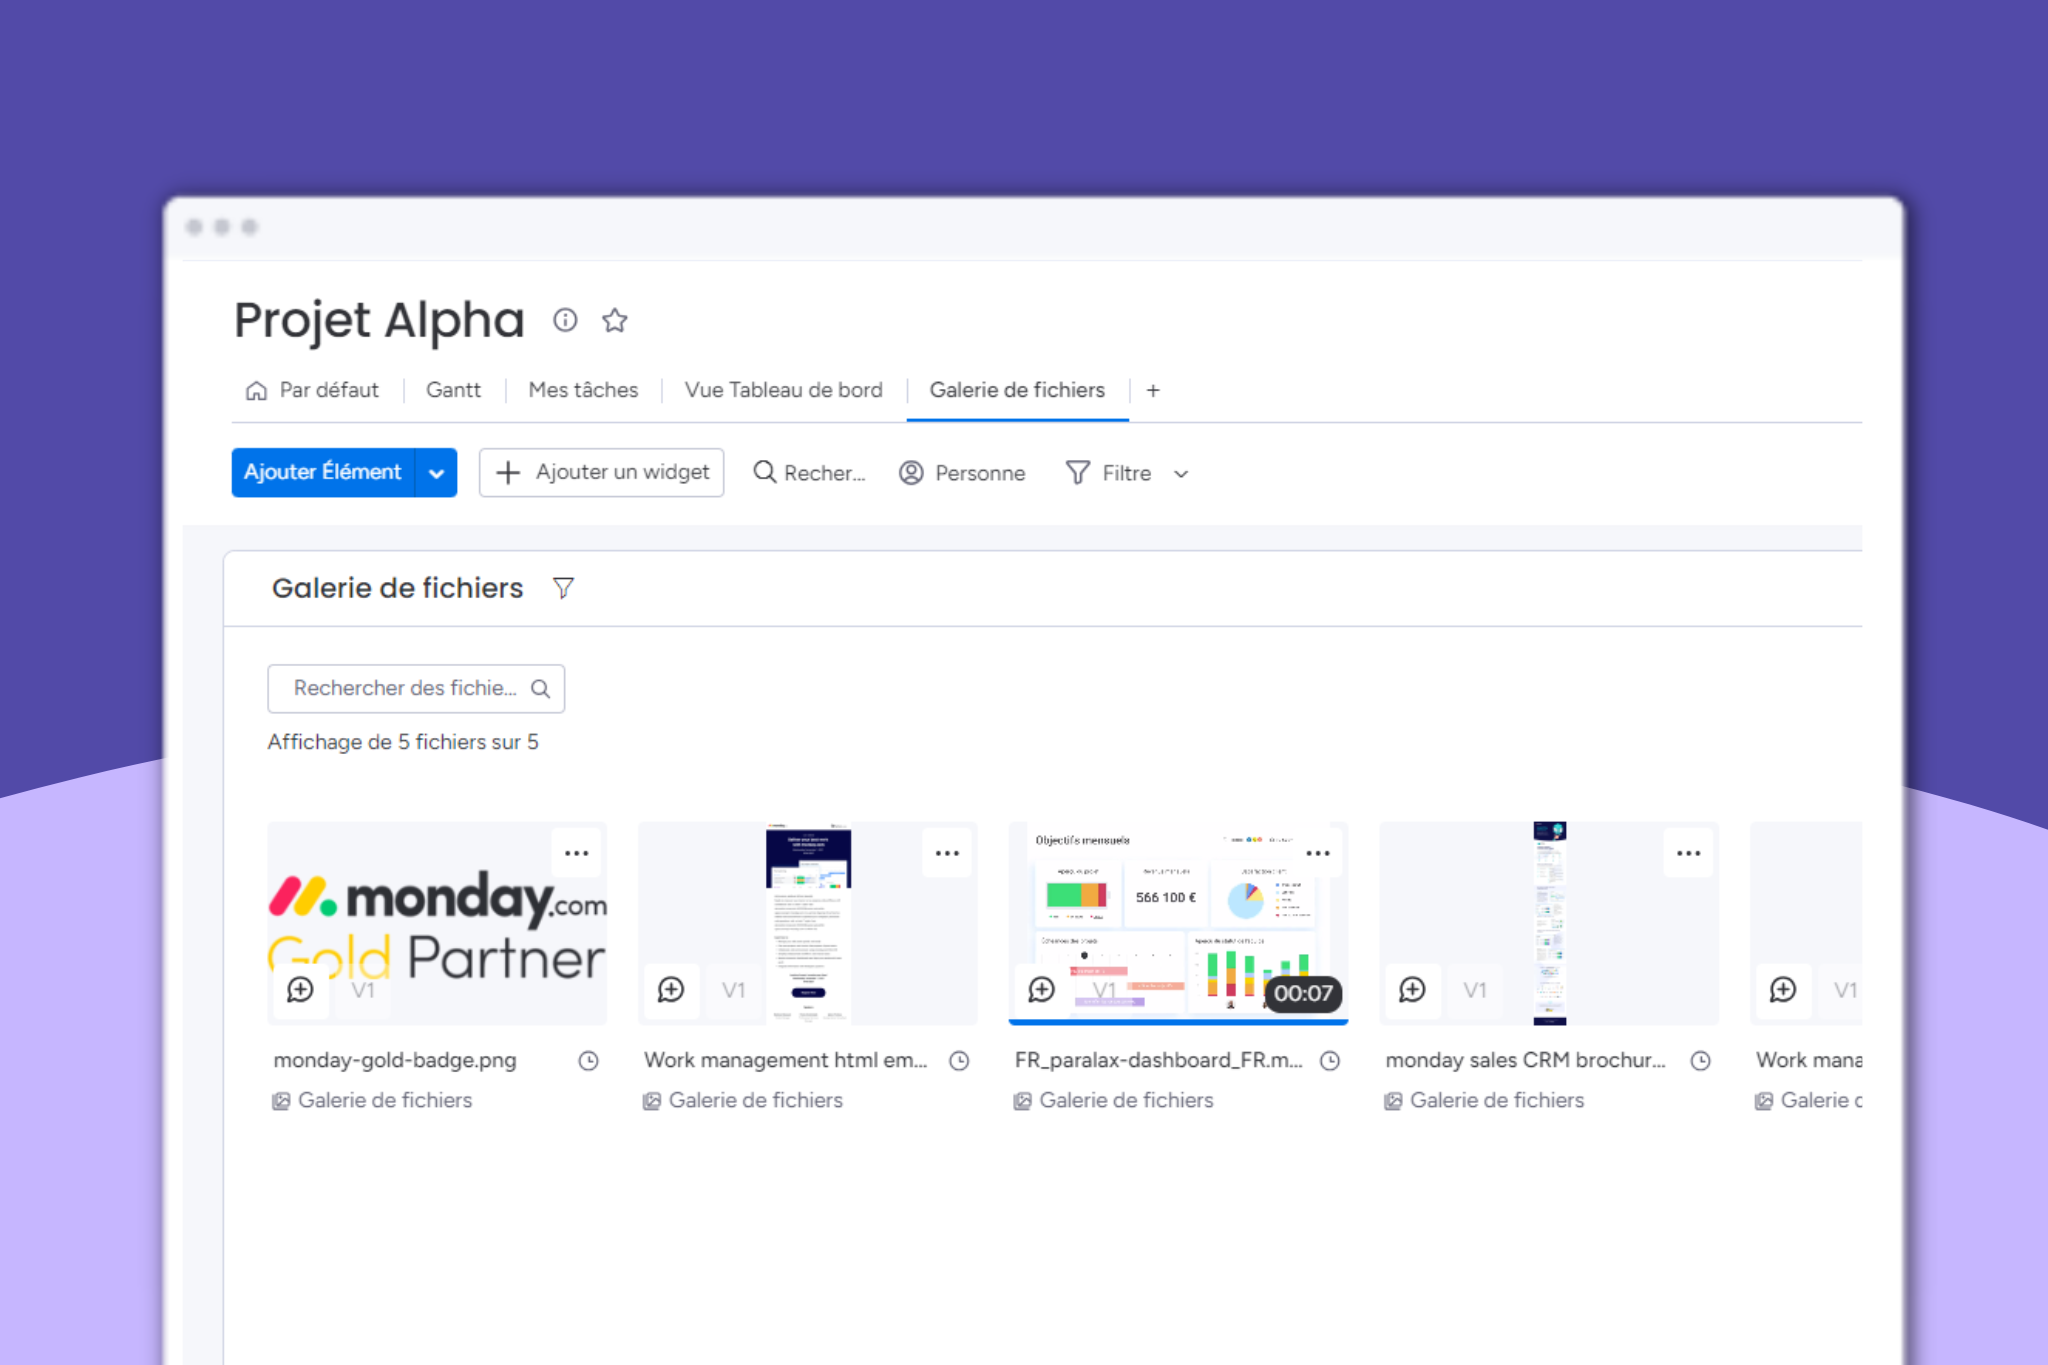Screen dimensions: 2048x1365
Task: Open Galerie de fichiers link under monday-gold-badge.png
Action: click(x=372, y=1100)
